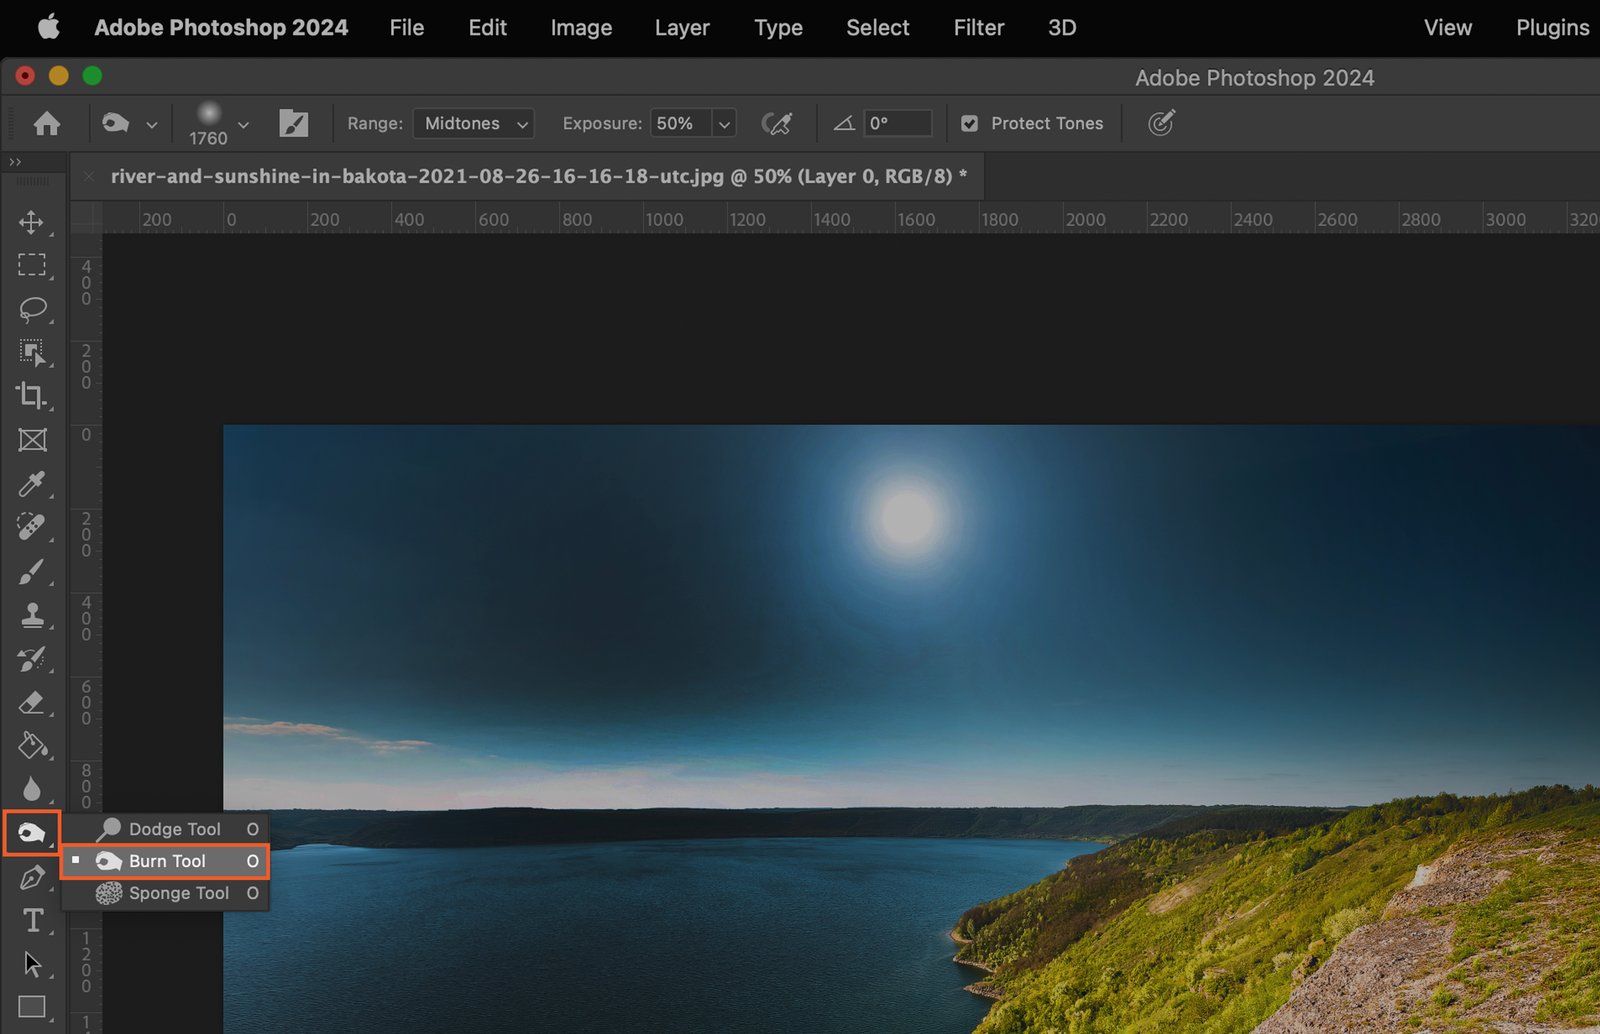1600x1034 pixels.
Task: Select the Move tool
Action: tap(31, 221)
